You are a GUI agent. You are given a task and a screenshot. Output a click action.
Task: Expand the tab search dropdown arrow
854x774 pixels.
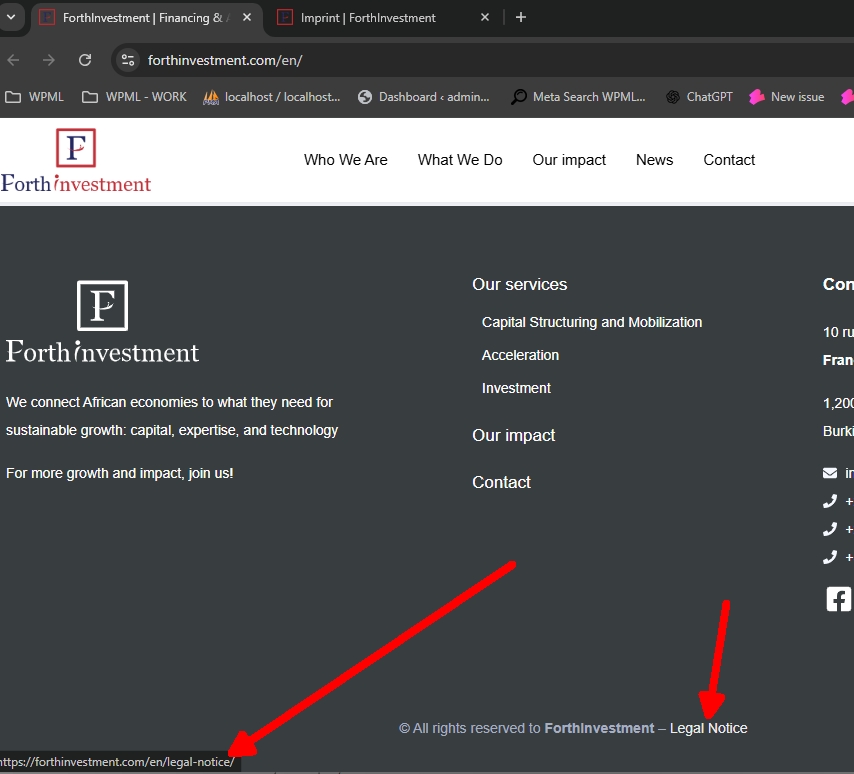point(12,17)
